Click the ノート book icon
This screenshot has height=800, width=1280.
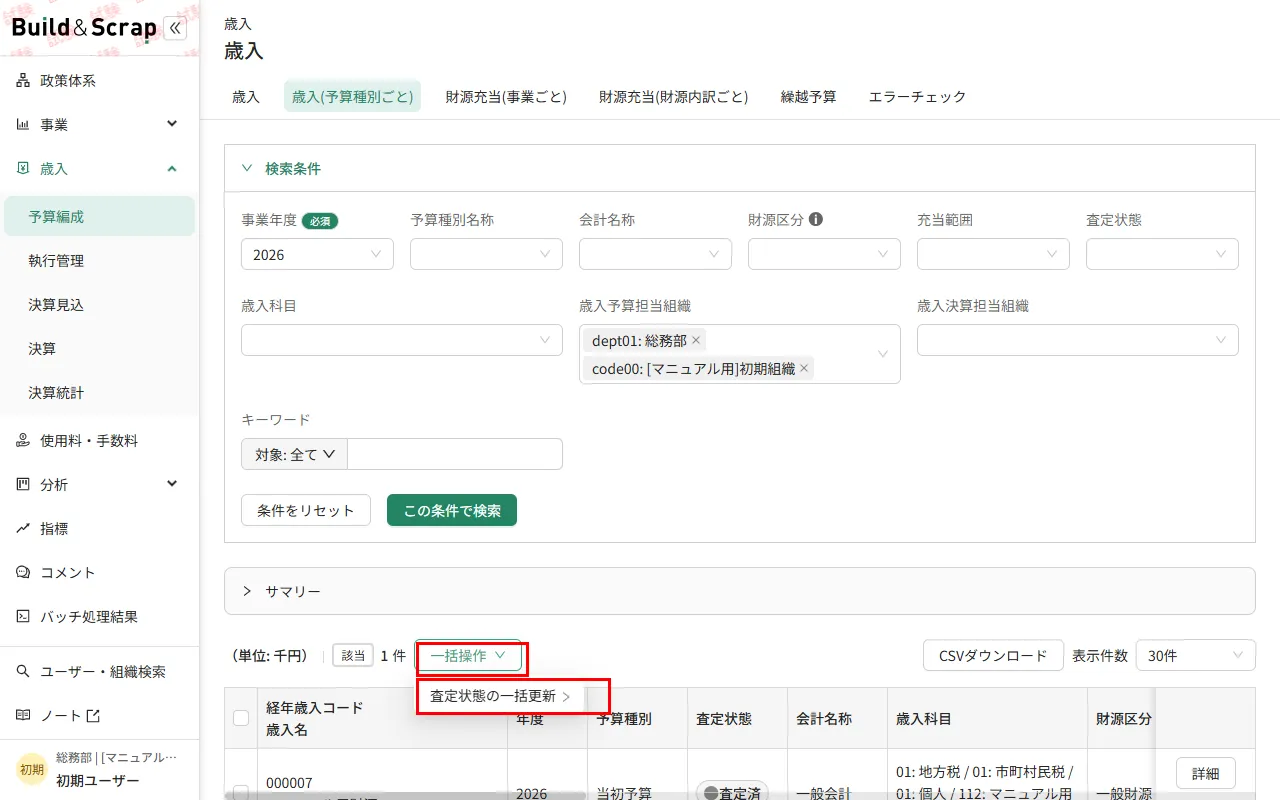point(23,716)
